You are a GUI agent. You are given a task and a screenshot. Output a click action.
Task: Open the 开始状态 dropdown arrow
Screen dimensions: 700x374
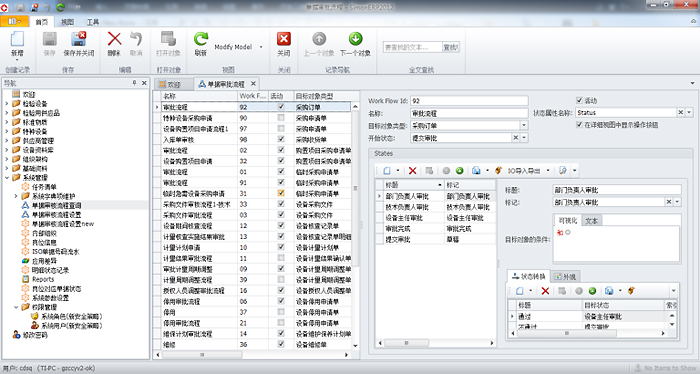pos(524,138)
